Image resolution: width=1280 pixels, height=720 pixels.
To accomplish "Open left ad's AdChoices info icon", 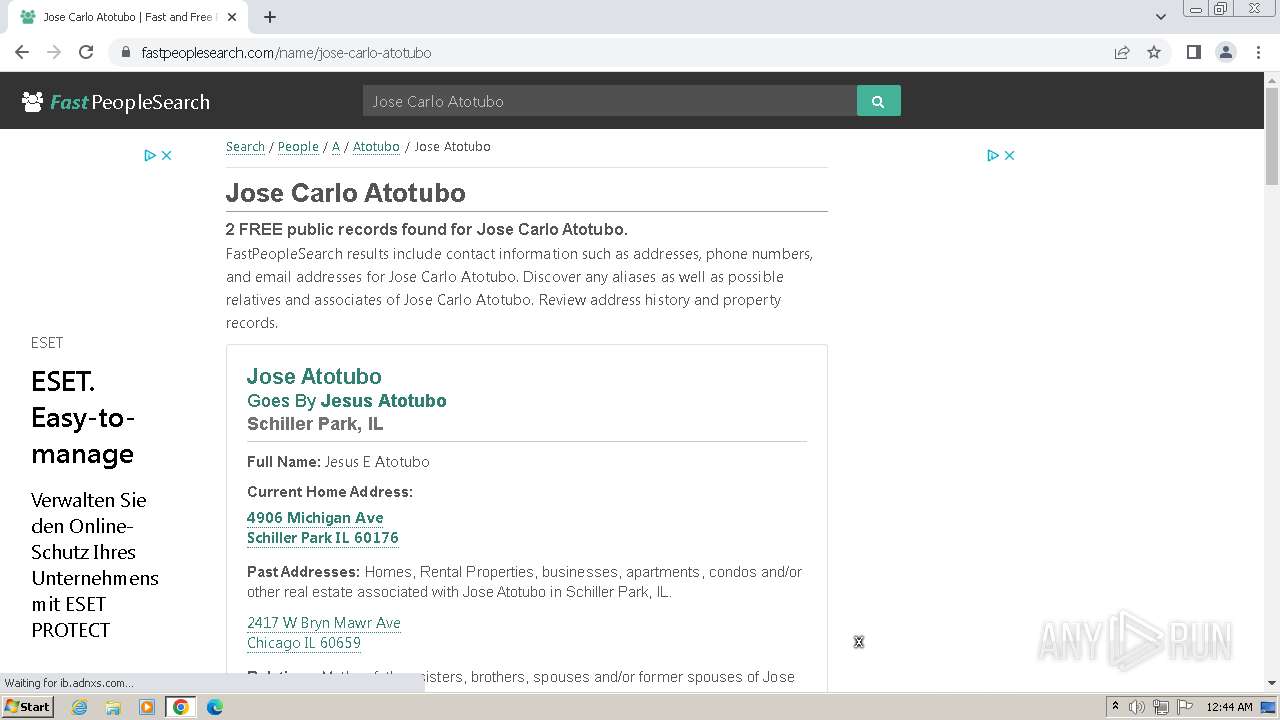I will pyautogui.click(x=150, y=155).
